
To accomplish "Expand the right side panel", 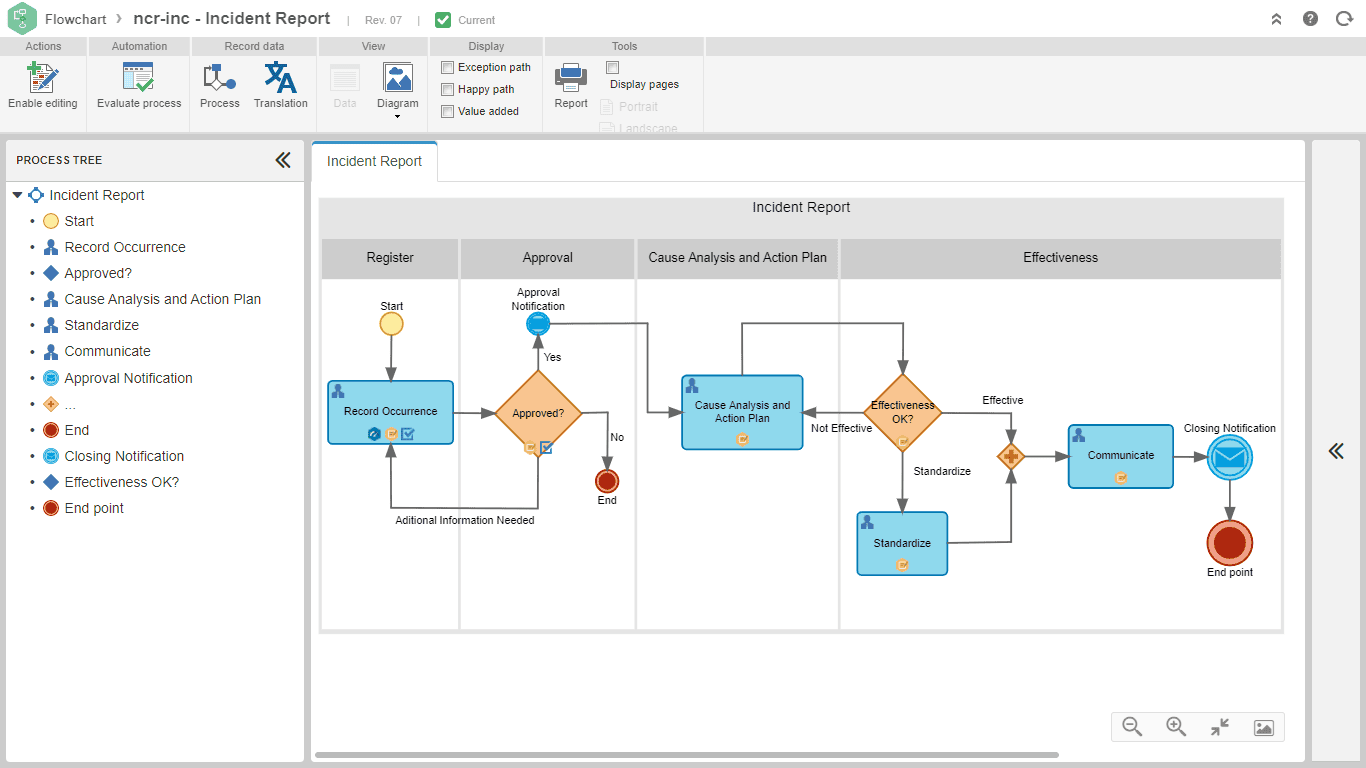I will point(1336,451).
